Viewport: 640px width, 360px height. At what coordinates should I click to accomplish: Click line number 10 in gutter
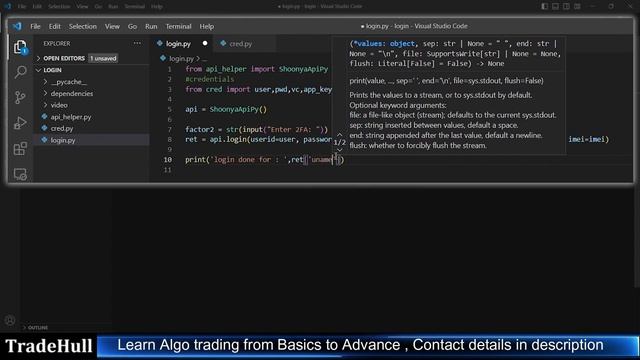[x=168, y=160]
